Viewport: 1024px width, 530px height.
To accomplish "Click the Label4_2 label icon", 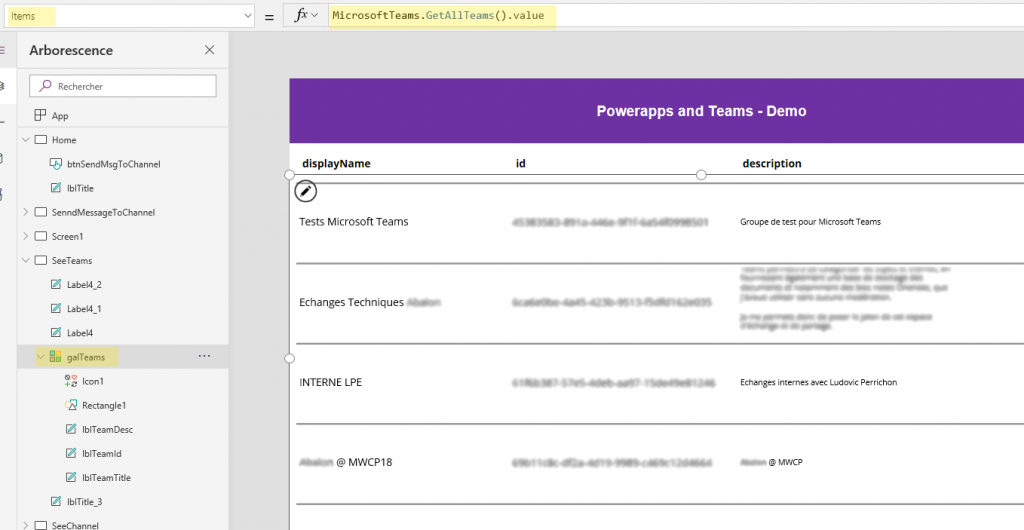I will 56,285.
